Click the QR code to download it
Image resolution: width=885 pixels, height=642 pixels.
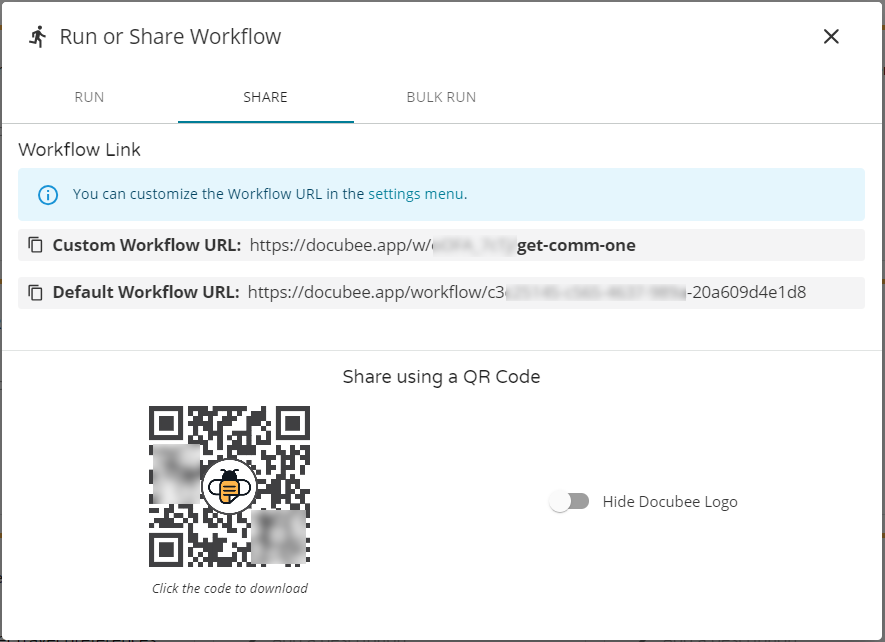coord(229,486)
